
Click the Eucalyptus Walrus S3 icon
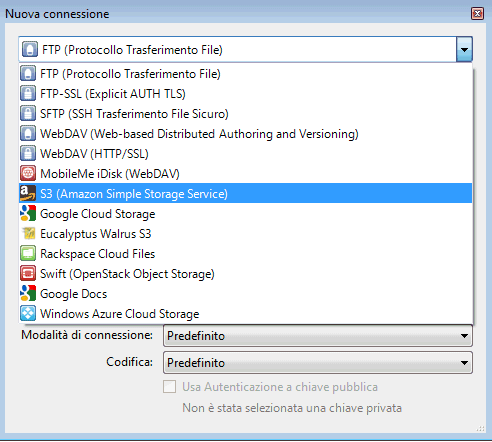(x=28, y=233)
